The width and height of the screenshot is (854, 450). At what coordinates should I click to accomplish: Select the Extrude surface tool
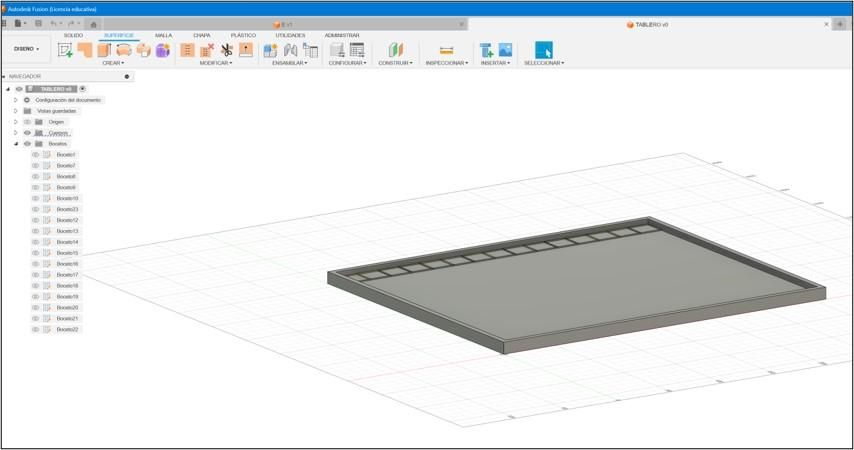104,50
